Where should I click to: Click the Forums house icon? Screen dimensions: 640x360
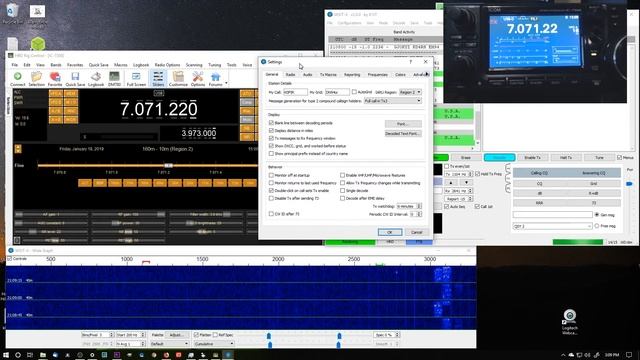(216, 78)
